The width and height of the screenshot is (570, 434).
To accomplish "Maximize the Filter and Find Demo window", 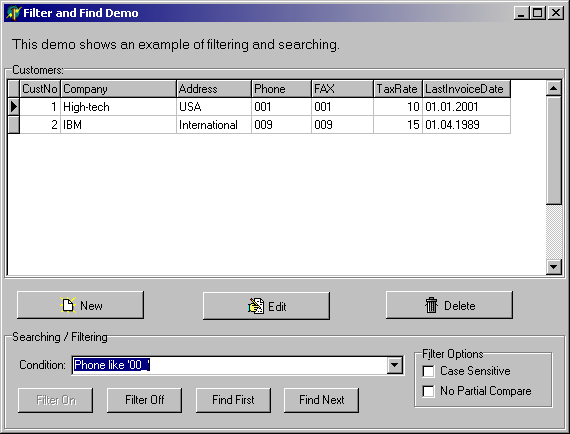I will pyautogui.click(x=538, y=13).
